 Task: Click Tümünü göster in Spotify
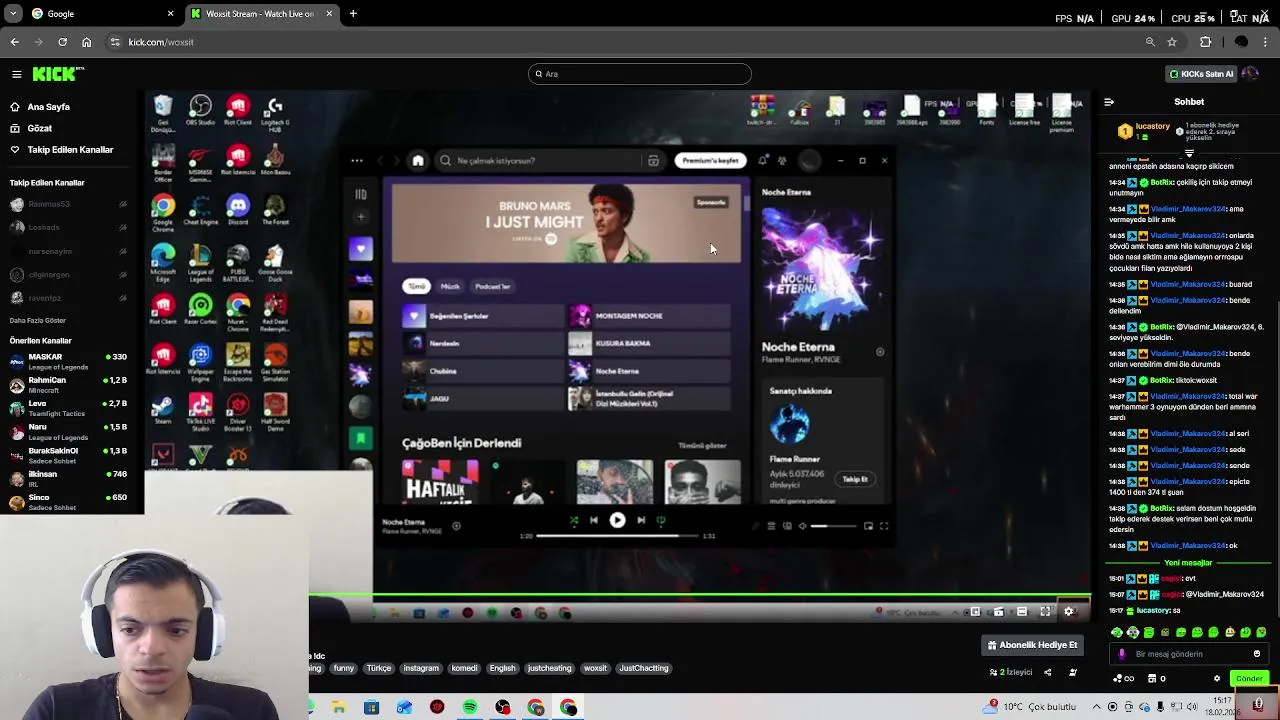point(702,446)
